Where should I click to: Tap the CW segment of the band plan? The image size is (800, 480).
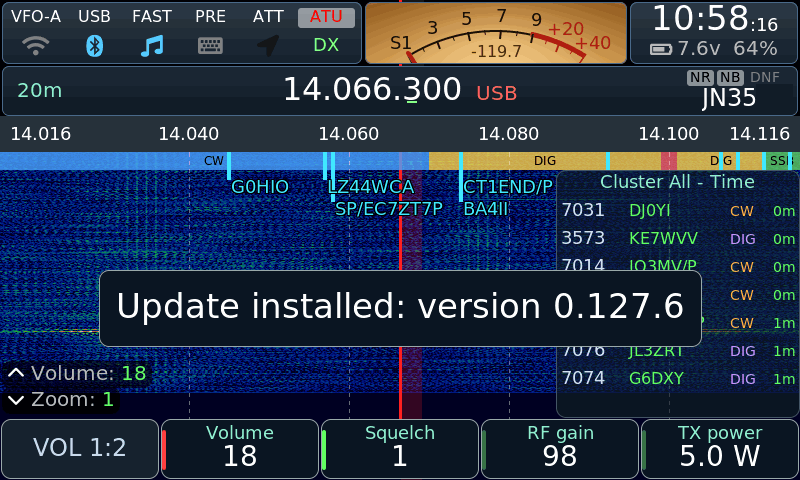214,161
